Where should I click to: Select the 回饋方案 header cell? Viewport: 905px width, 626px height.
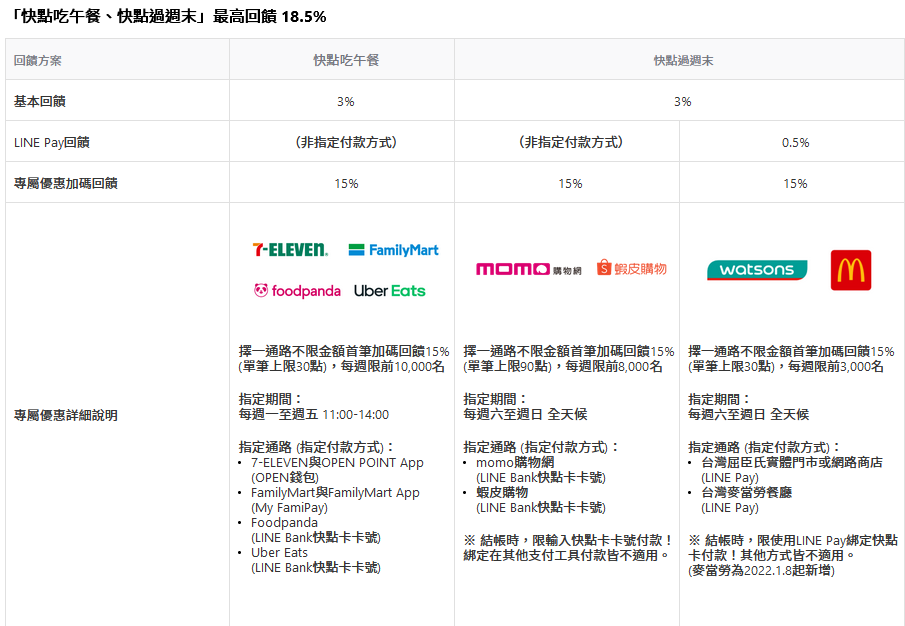117,60
